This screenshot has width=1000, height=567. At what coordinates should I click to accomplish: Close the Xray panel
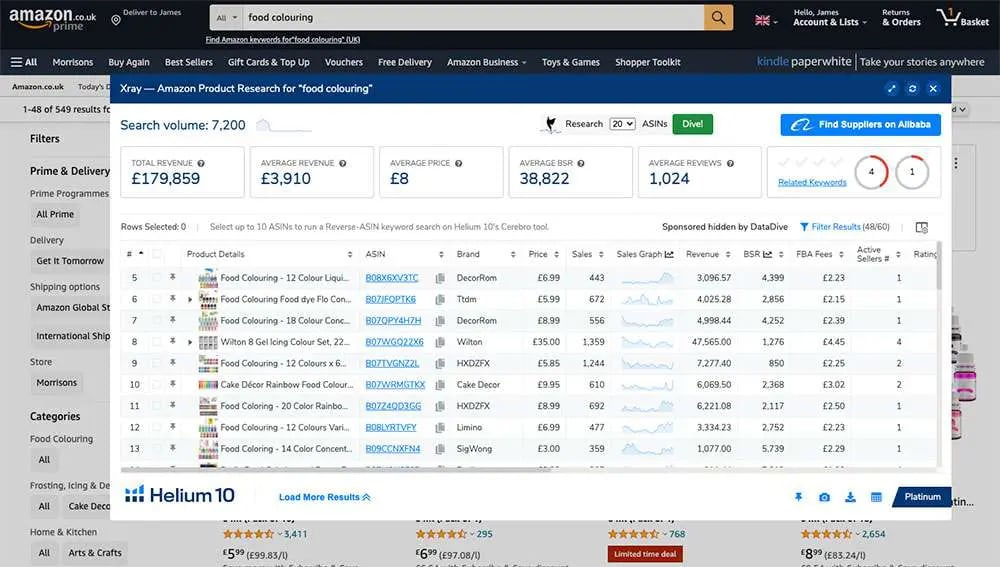tap(933, 89)
